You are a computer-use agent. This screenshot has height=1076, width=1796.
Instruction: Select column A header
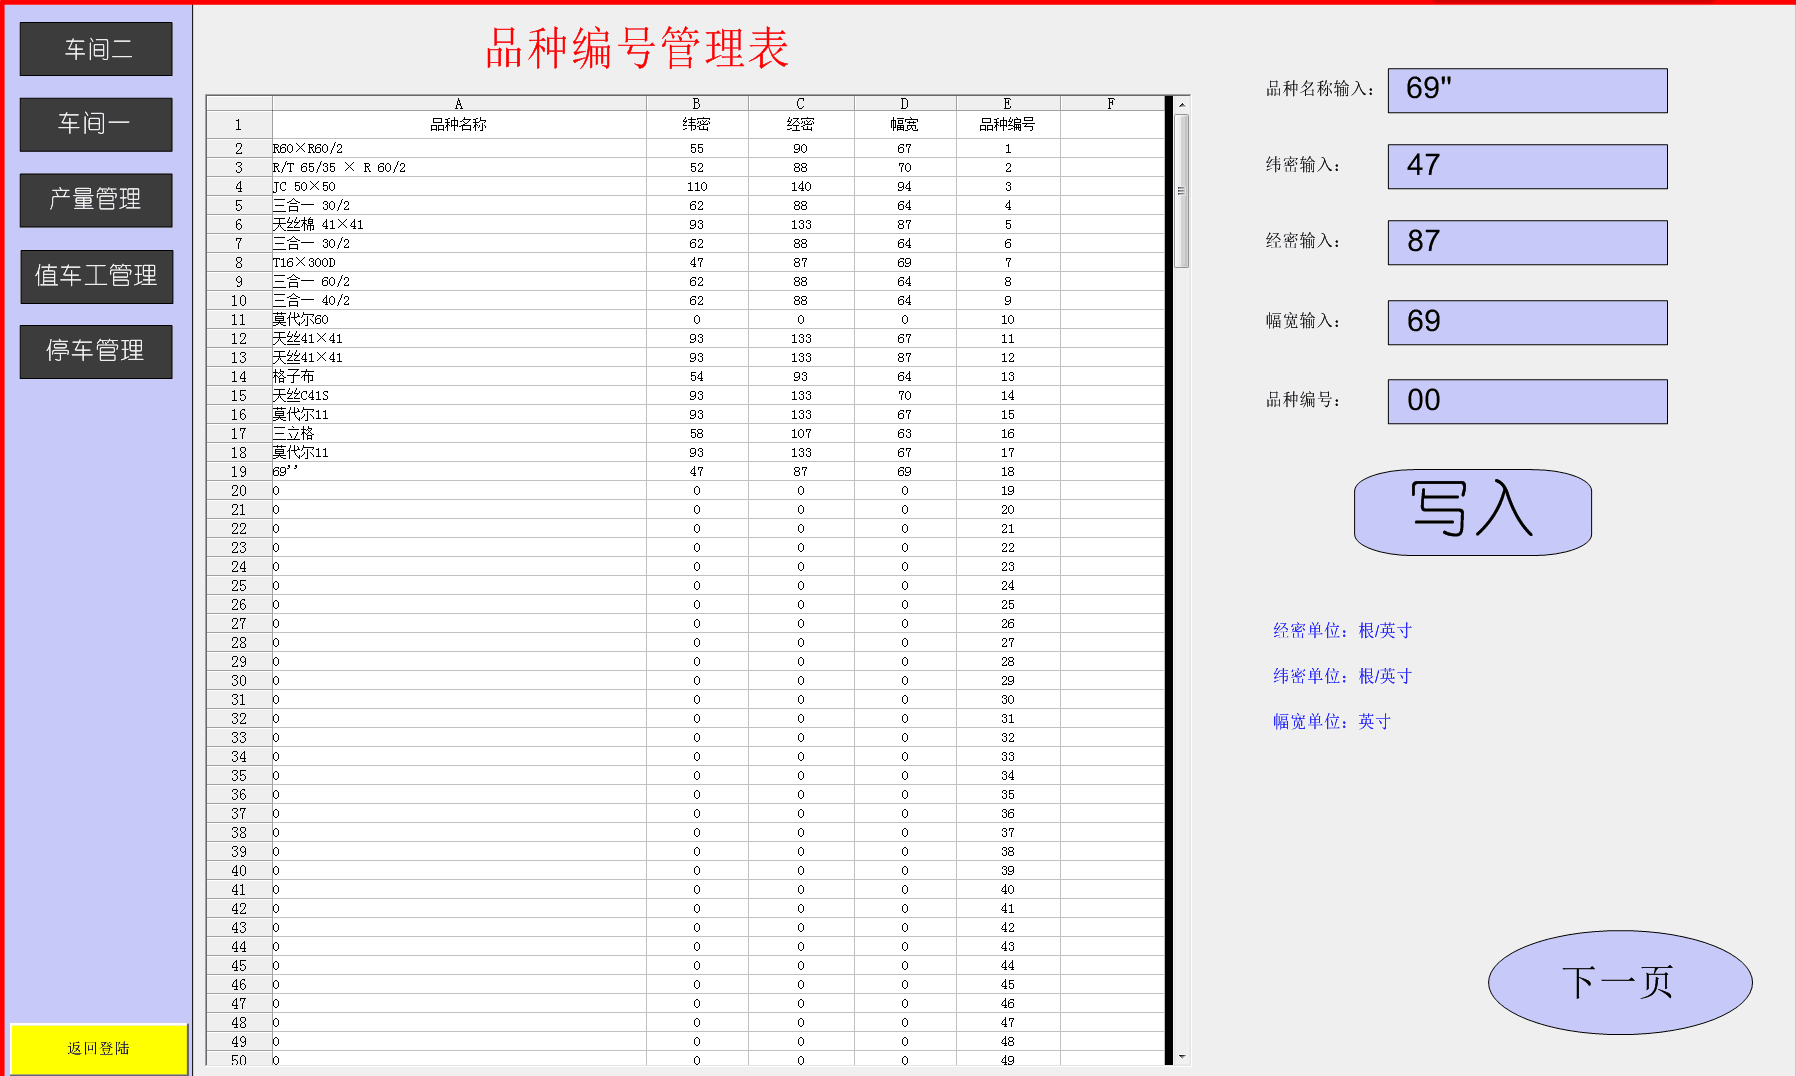pos(459,104)
